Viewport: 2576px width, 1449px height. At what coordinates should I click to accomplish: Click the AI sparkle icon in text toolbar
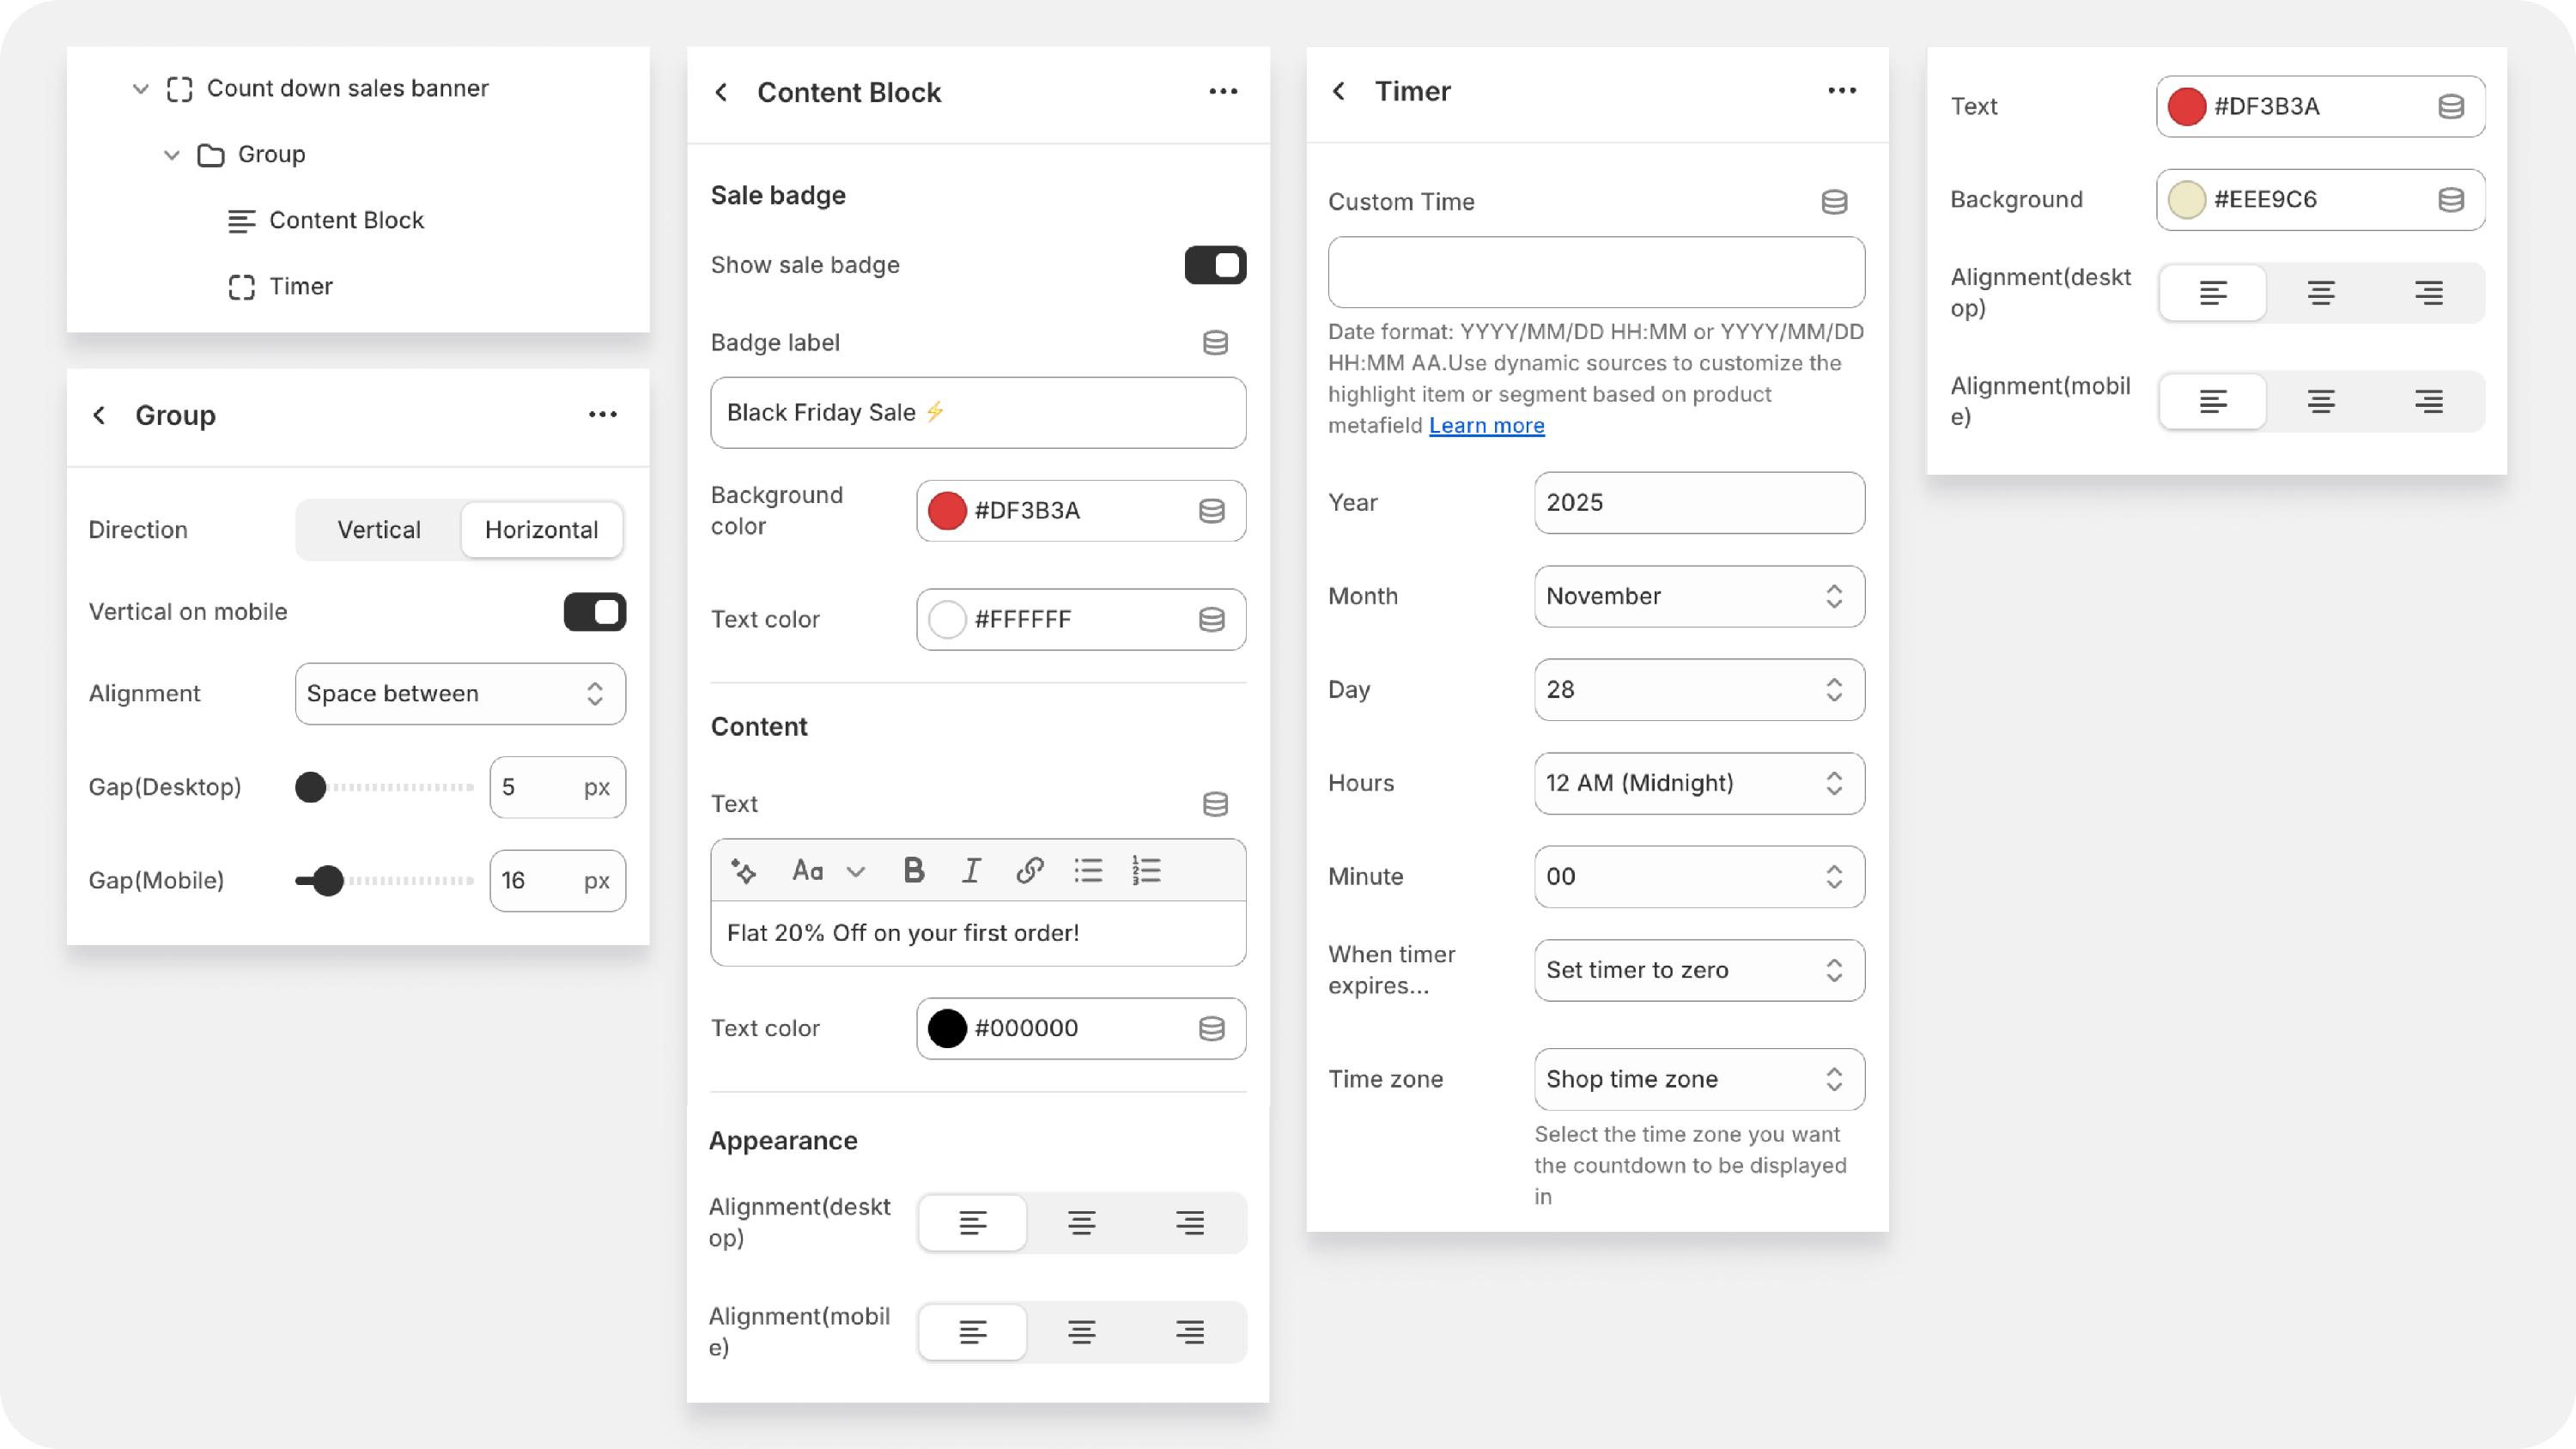[743, 870]
